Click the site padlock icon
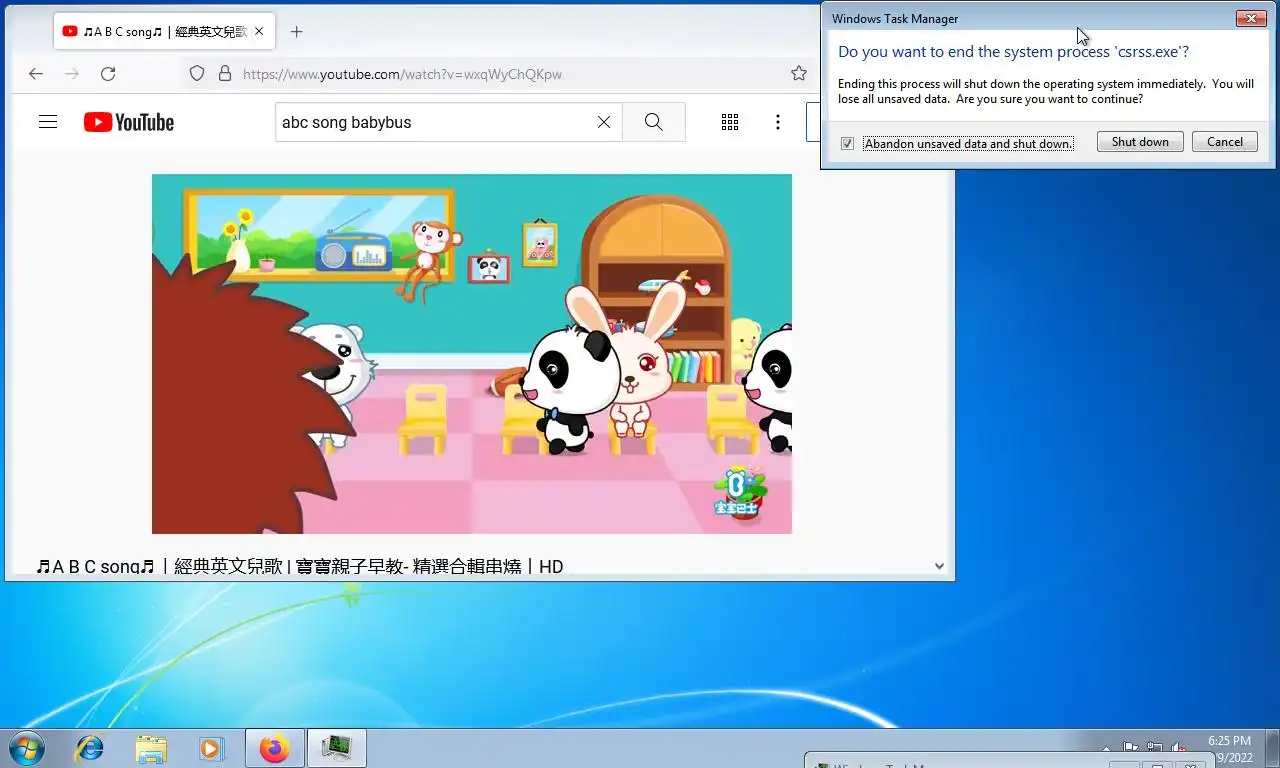1280x768 pixels. [x=225, y=73]
